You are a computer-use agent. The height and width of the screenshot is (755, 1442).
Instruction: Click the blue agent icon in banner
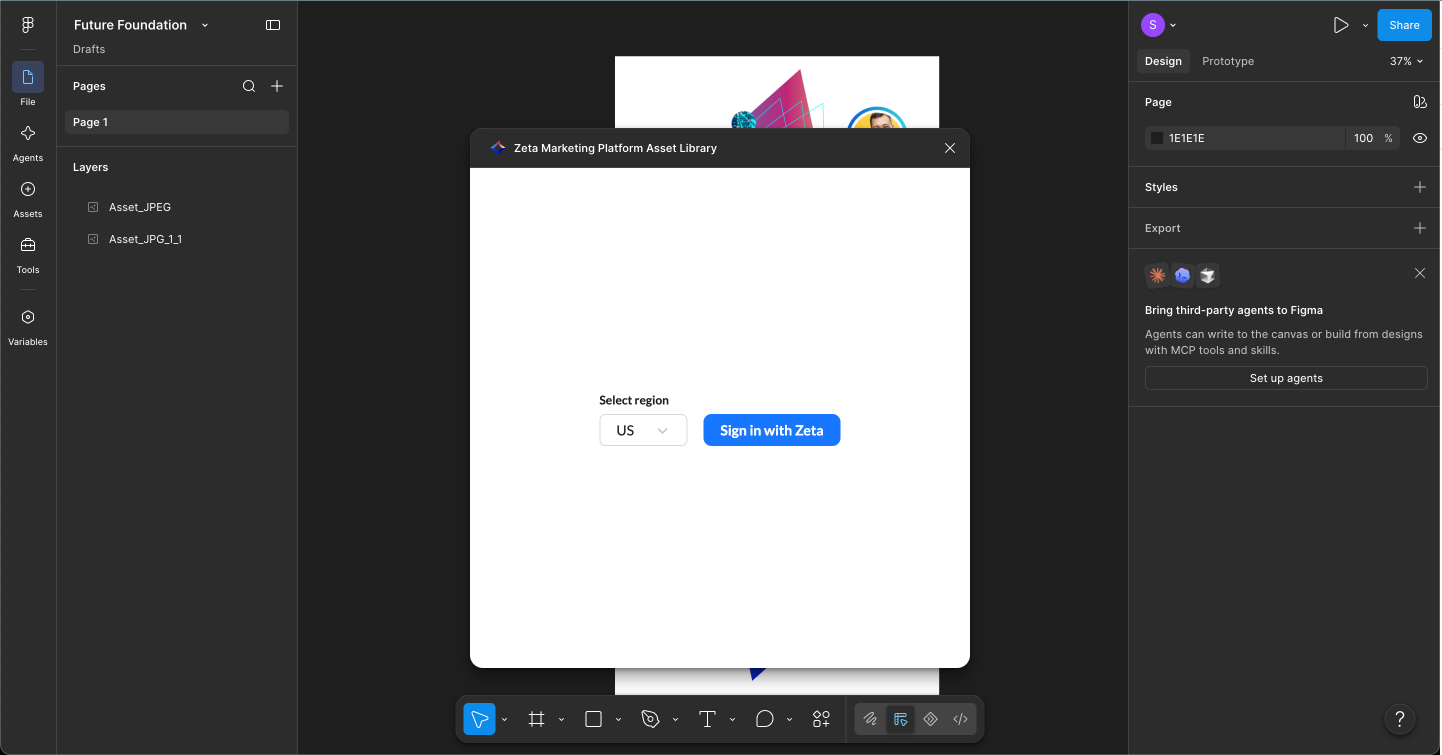point(1182,275)
